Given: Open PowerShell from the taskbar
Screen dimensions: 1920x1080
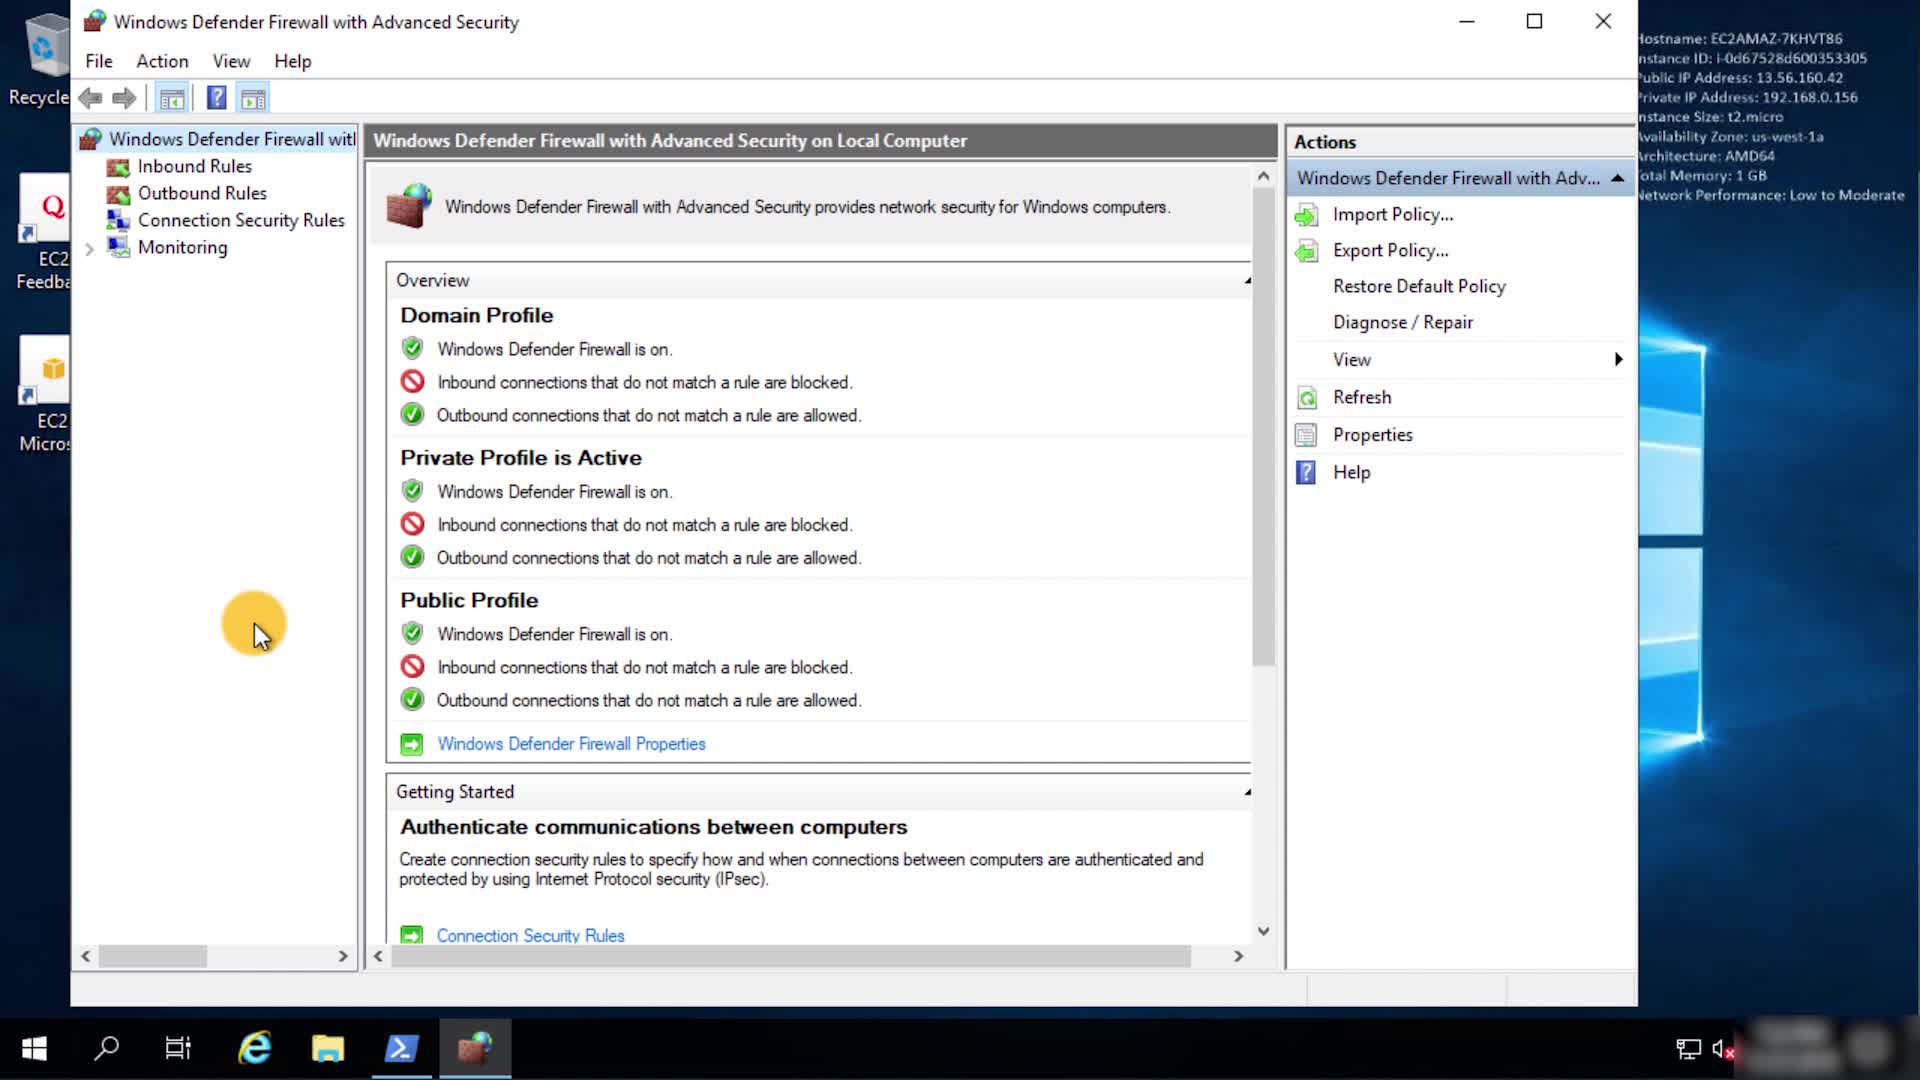Looking at the screenshot, I should [x=401, y=1048].
